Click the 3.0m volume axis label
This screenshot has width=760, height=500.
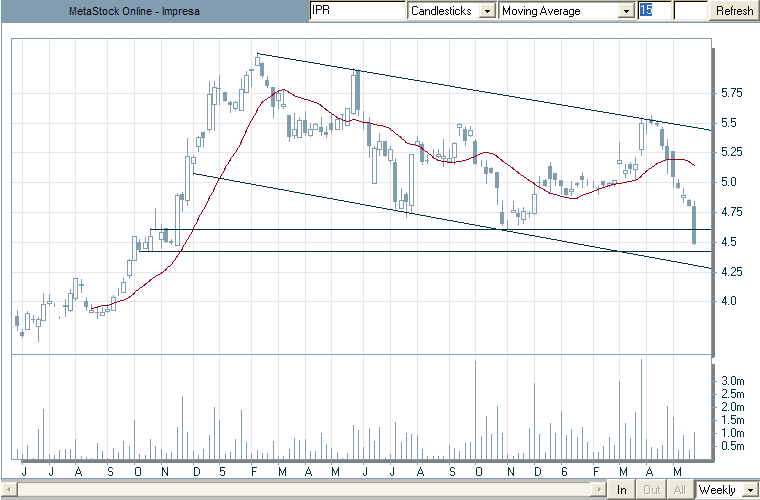point(732,381)
